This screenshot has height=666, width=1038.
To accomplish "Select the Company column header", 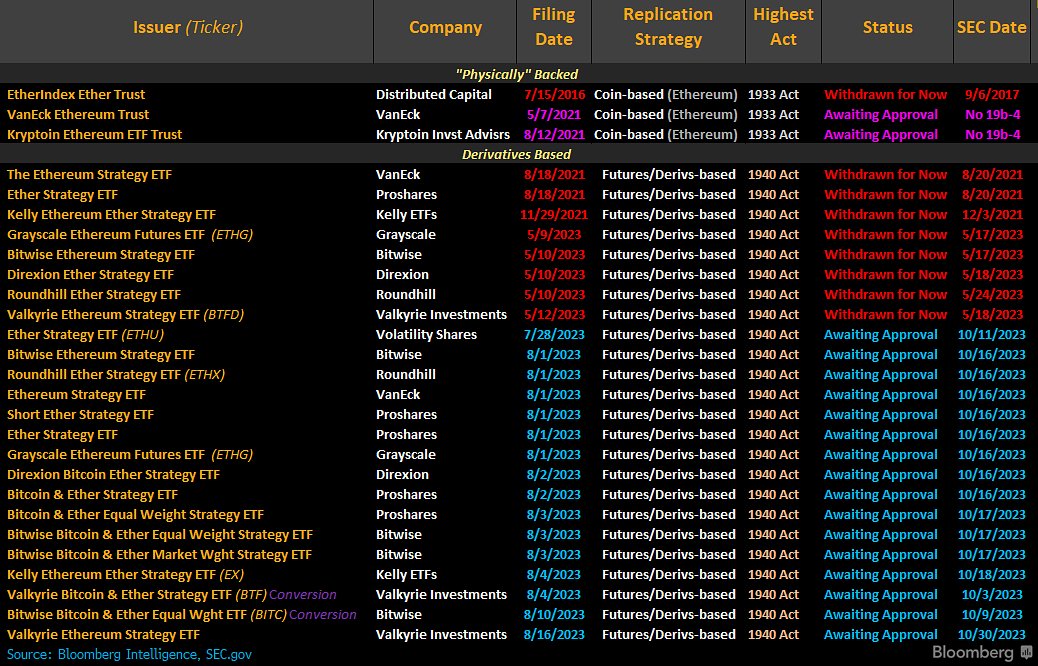I will 445,27.
